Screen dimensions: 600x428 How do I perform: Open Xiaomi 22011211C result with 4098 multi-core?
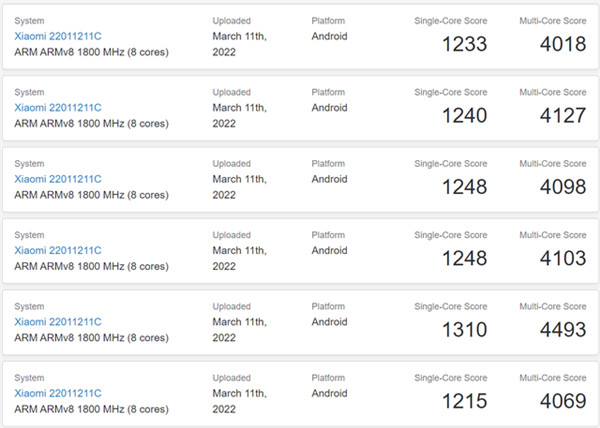pyautogui.click(x=57, y=178)
